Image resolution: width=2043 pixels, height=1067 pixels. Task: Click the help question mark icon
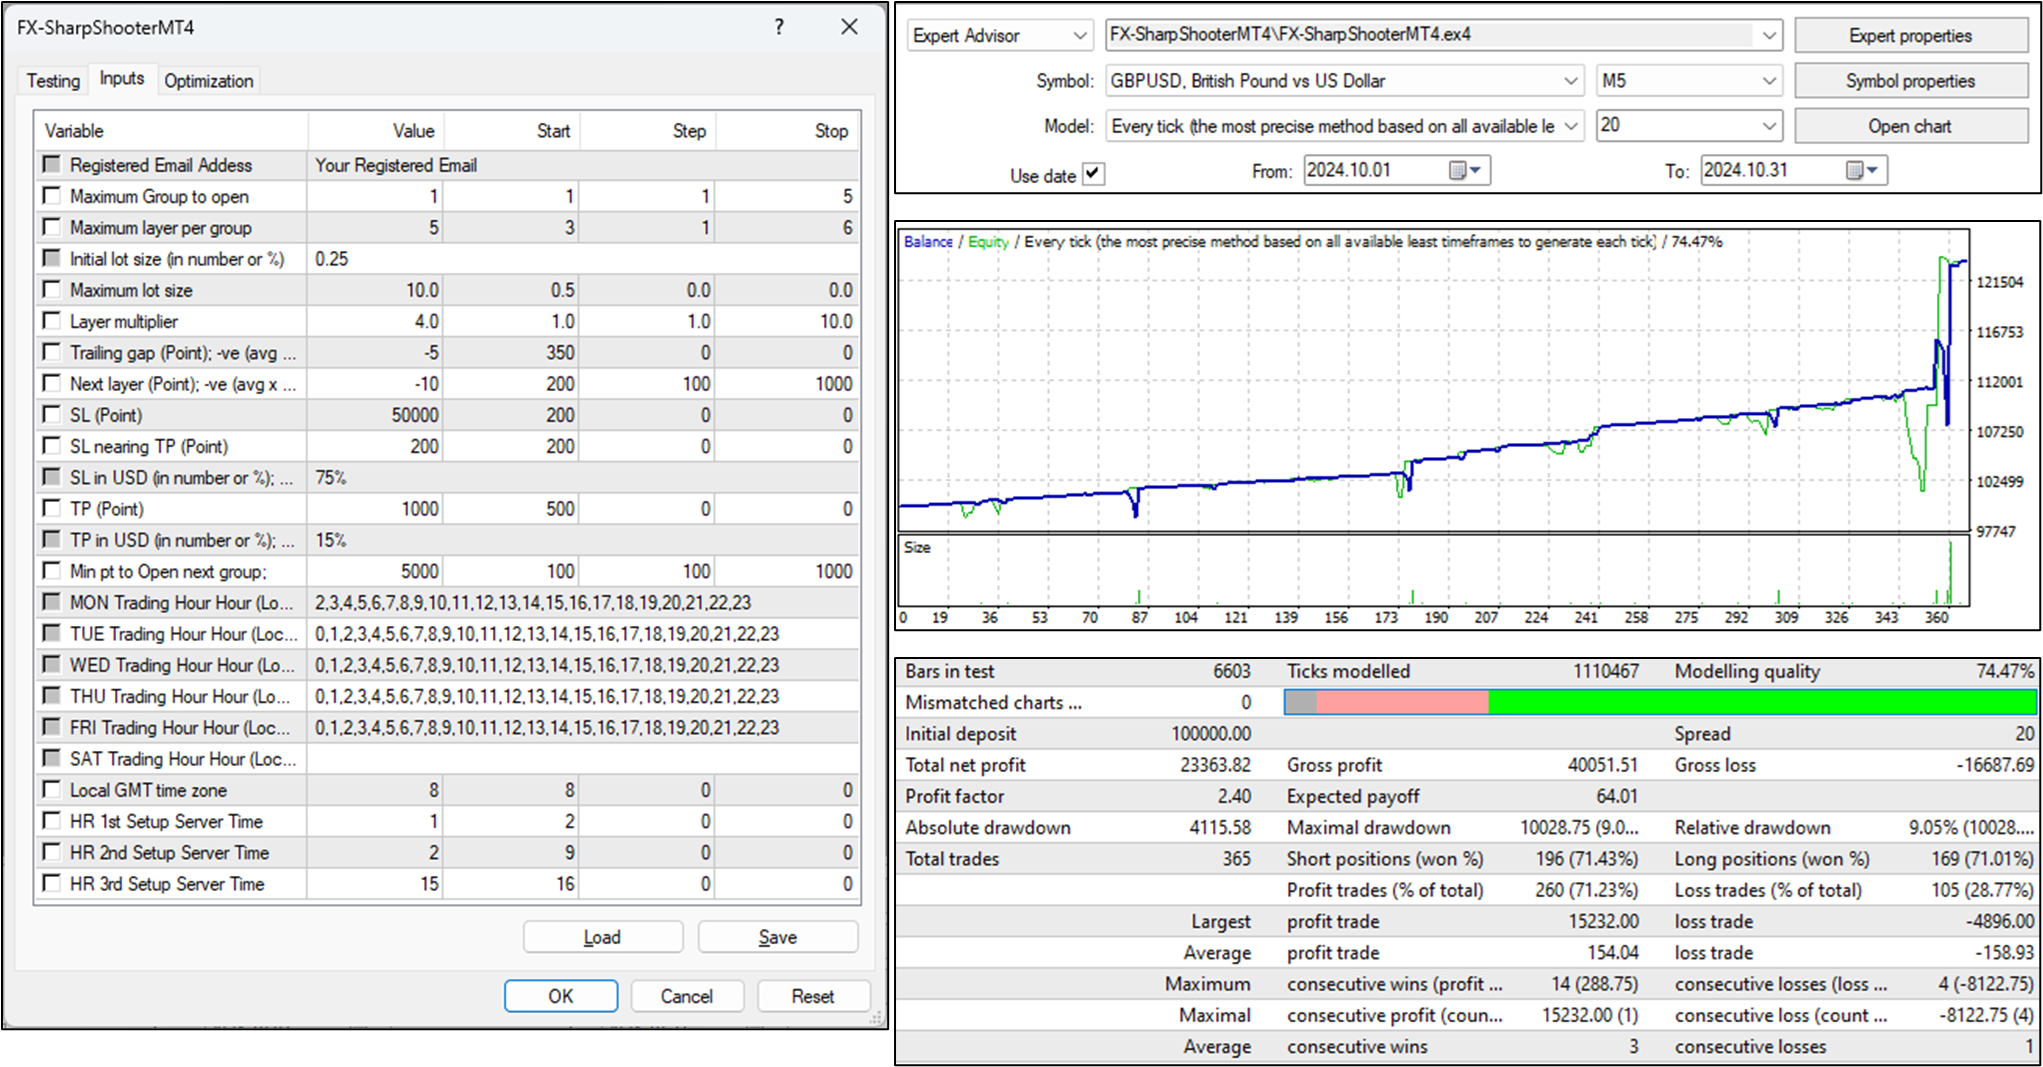pos(779,27)
